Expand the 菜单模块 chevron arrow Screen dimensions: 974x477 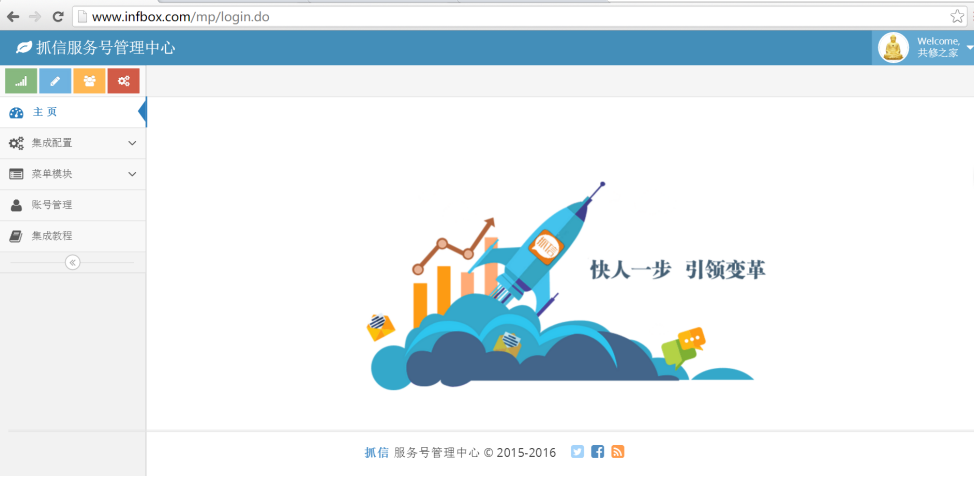pyautogui.click(x=132, y=174)
